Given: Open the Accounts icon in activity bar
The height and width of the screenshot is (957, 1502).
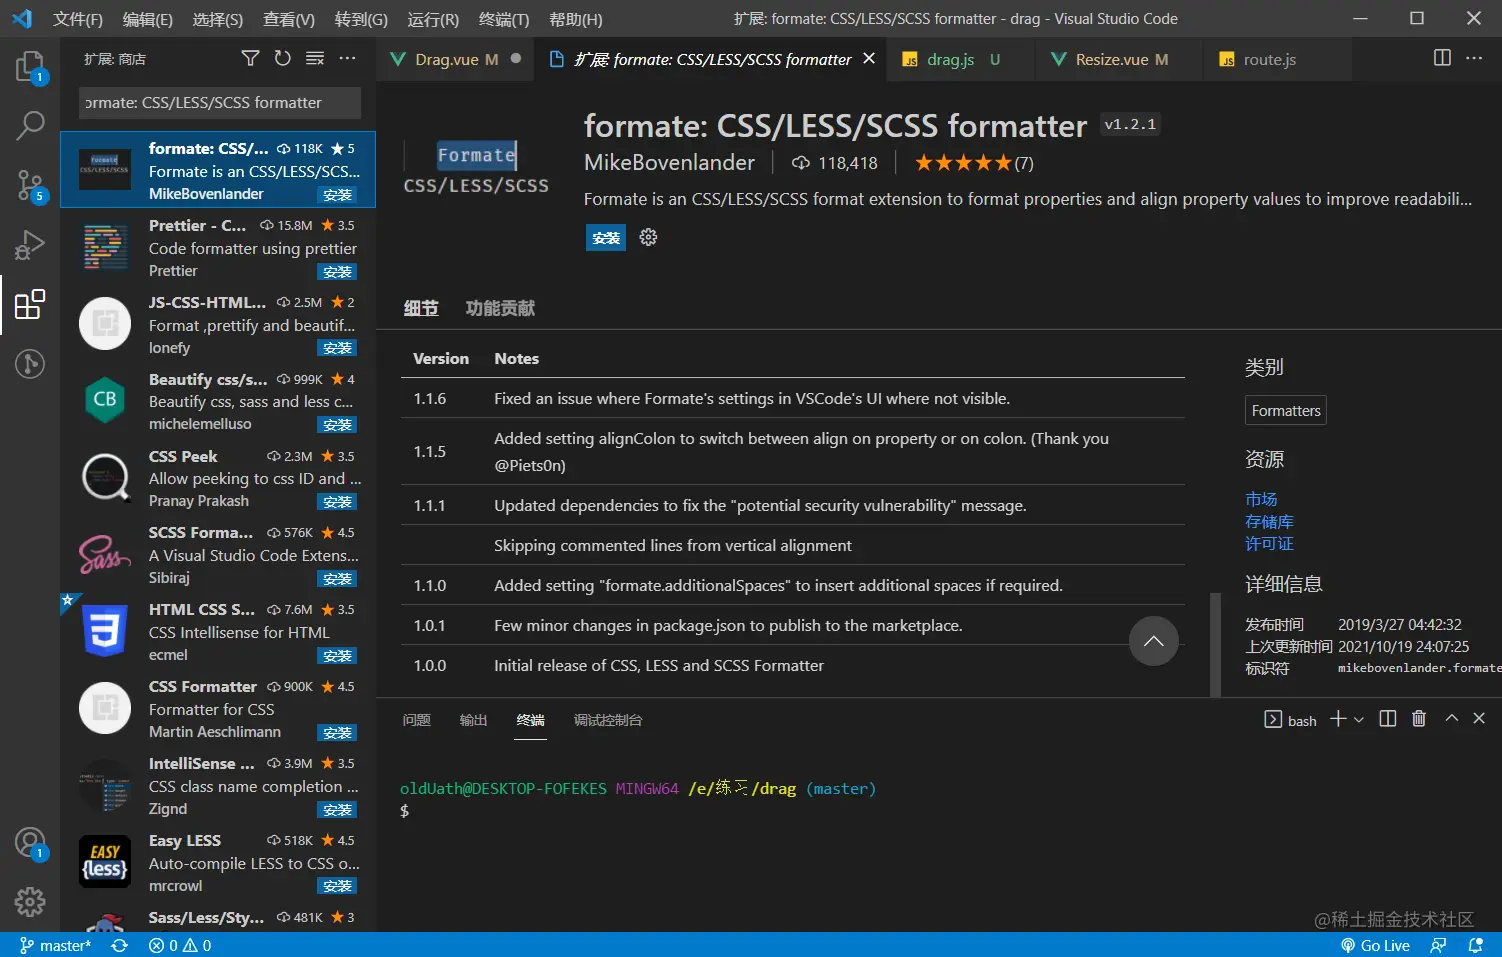Looking at the screenshot, I should point(30,843).
